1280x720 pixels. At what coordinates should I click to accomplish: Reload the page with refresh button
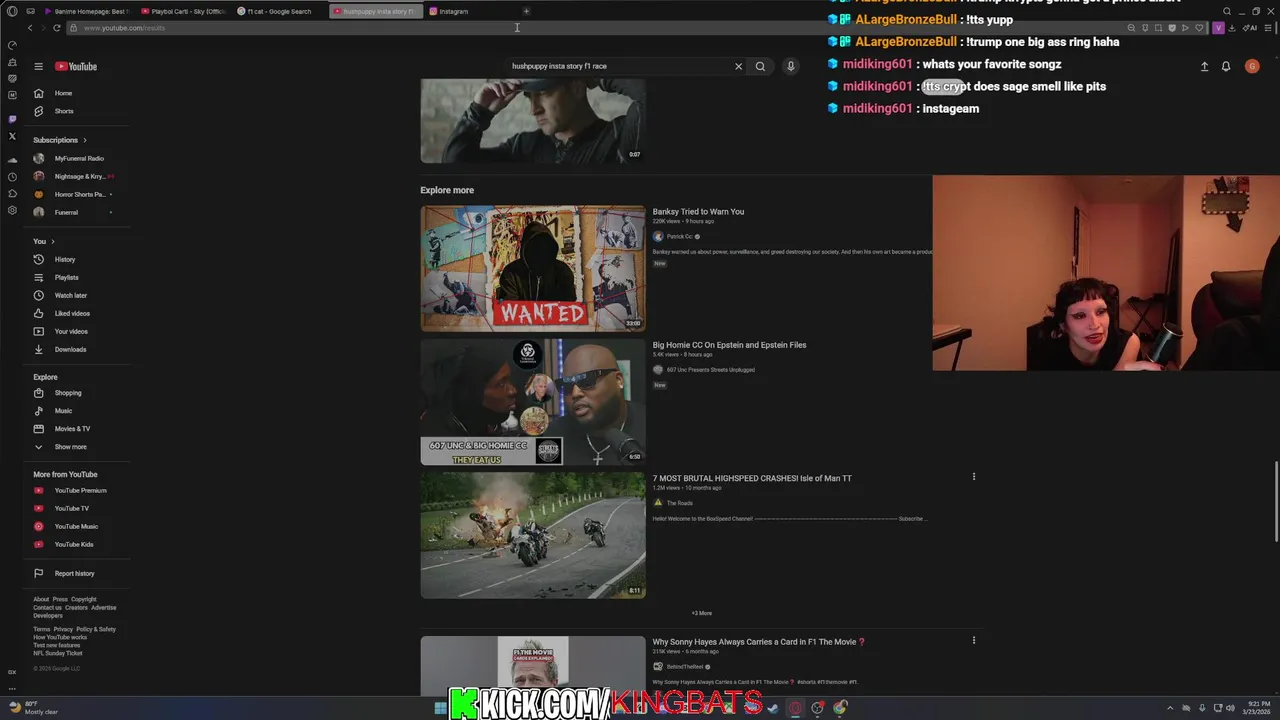tap(57, 28)
